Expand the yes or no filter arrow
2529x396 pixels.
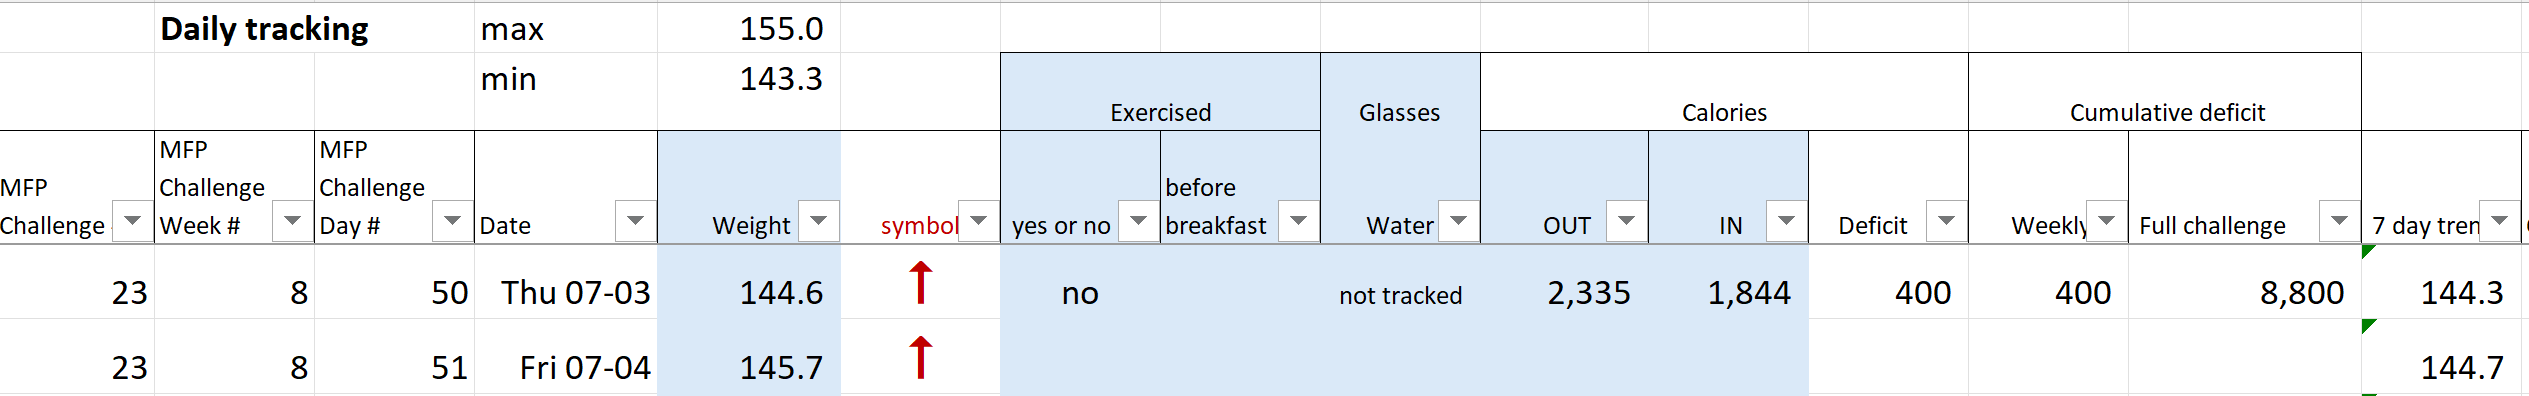click(1138, 221)
